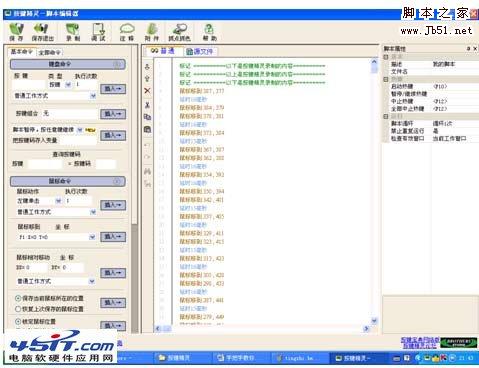Viewport: 479px width, 368px height.
Task: Click the copy icon in editor sidebar
Action: point(147,117)
